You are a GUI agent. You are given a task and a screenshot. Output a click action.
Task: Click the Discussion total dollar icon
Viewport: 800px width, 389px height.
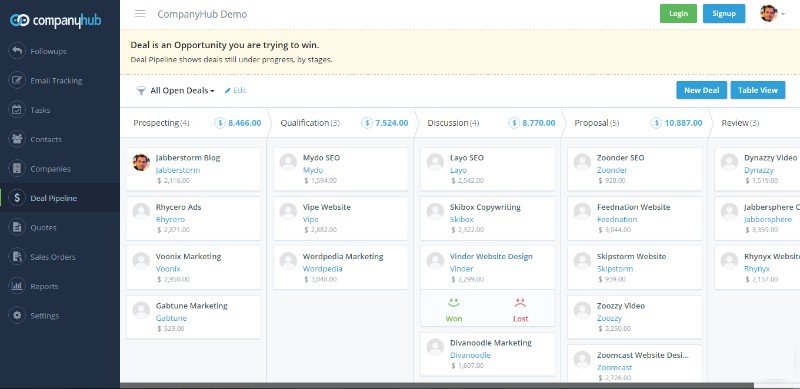click(513, 123)
